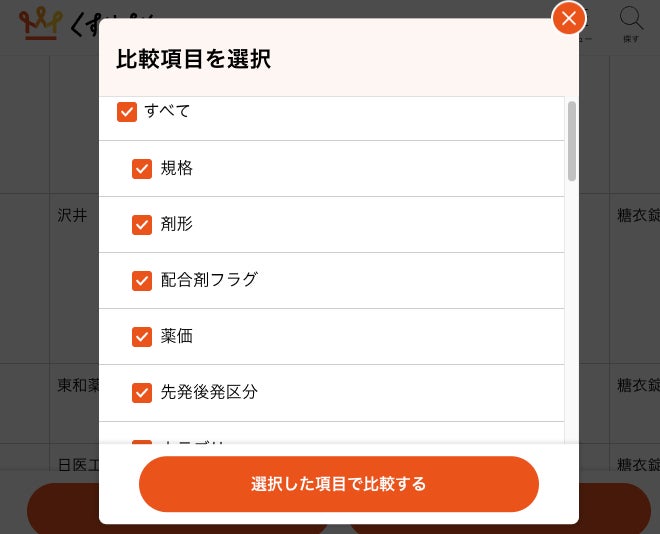Deselect the 剤形 checkbox
The height and width of the screenshot is (534, 660).
coord(142,225)
